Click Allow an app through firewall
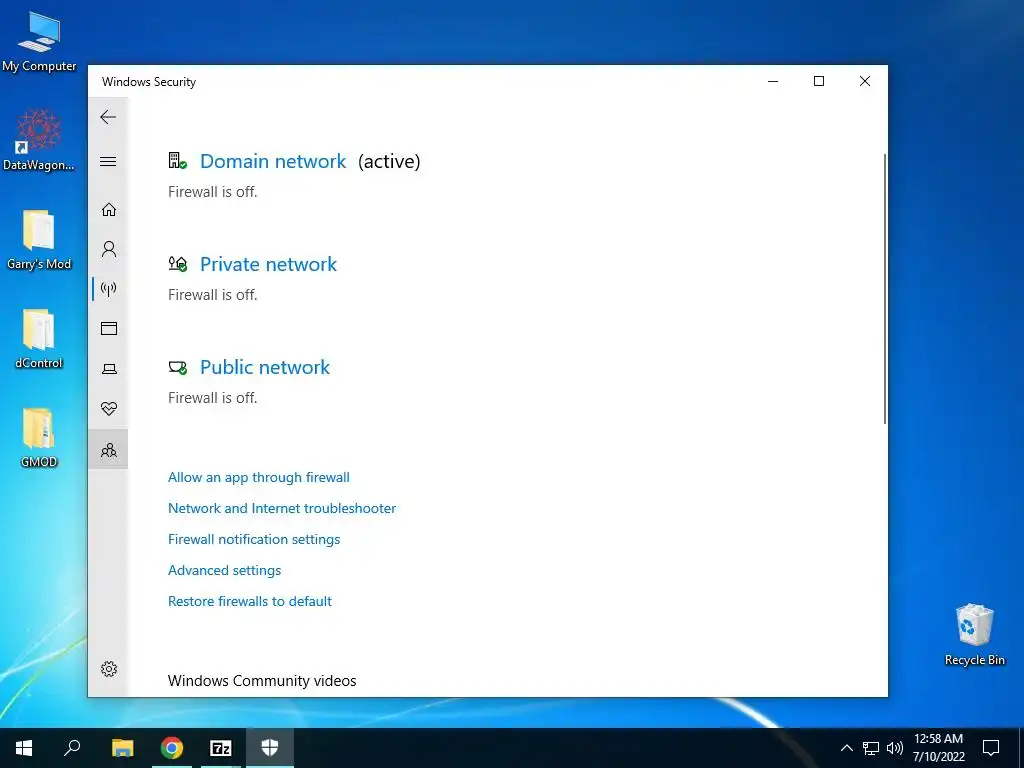The width and height of the screenshot is (1024, 768). tap(259, 477)
